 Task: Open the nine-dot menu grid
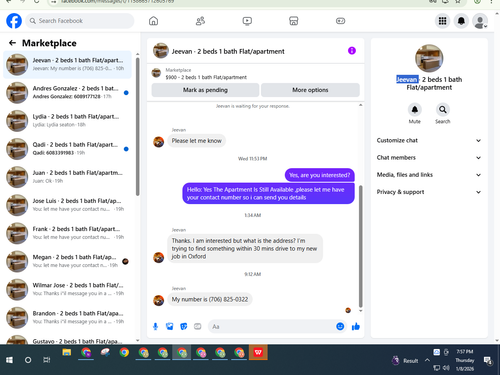click(442, 21)
